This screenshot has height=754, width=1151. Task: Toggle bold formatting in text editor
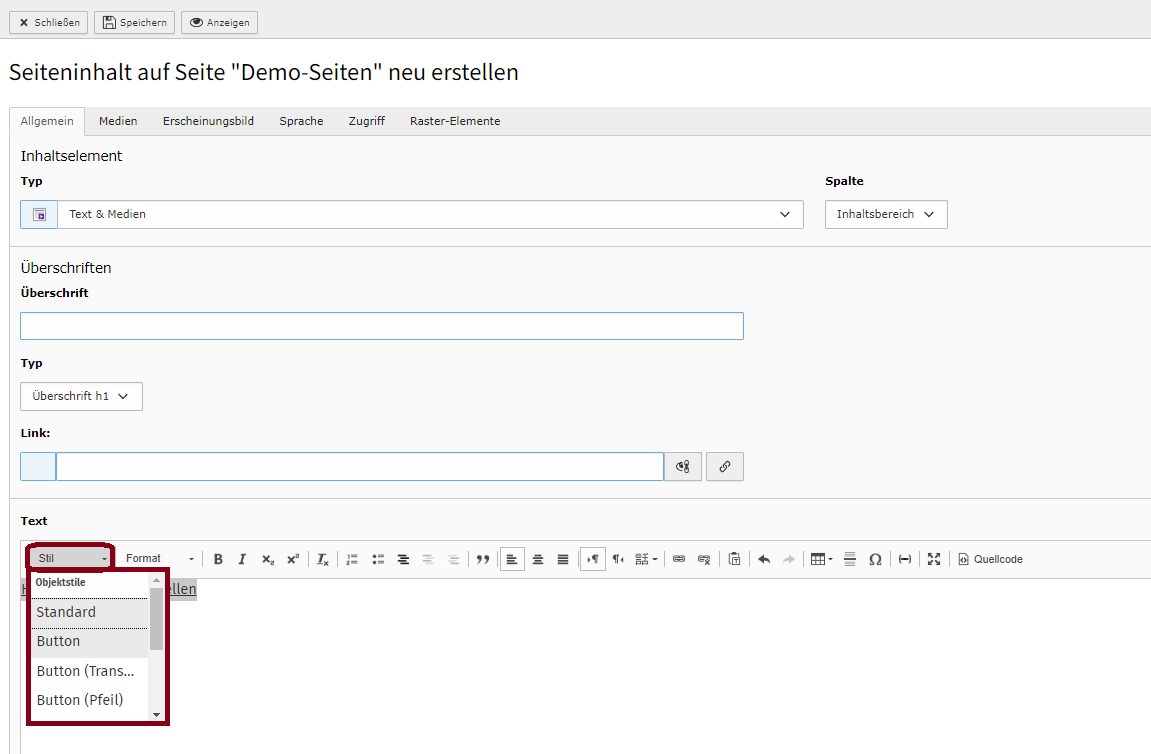[x=218, y=559]
